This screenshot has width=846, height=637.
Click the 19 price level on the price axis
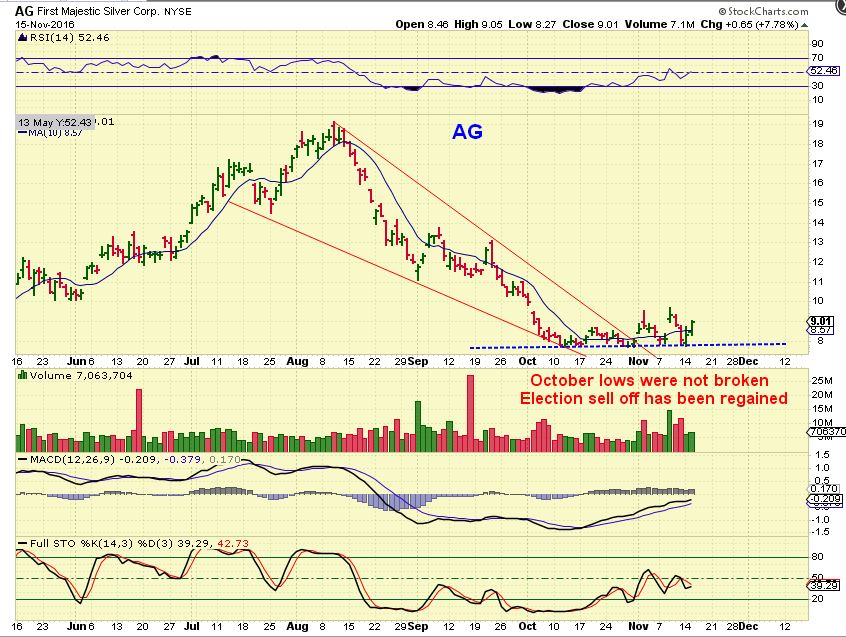(x=818, y=124)
